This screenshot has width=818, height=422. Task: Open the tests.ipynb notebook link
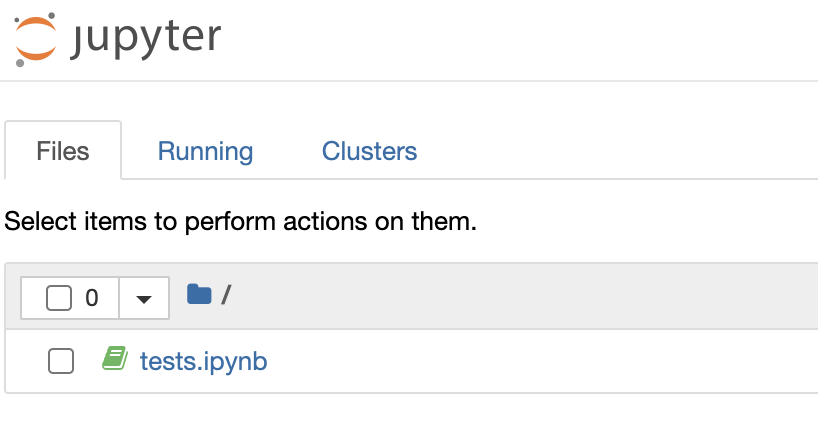203,361
